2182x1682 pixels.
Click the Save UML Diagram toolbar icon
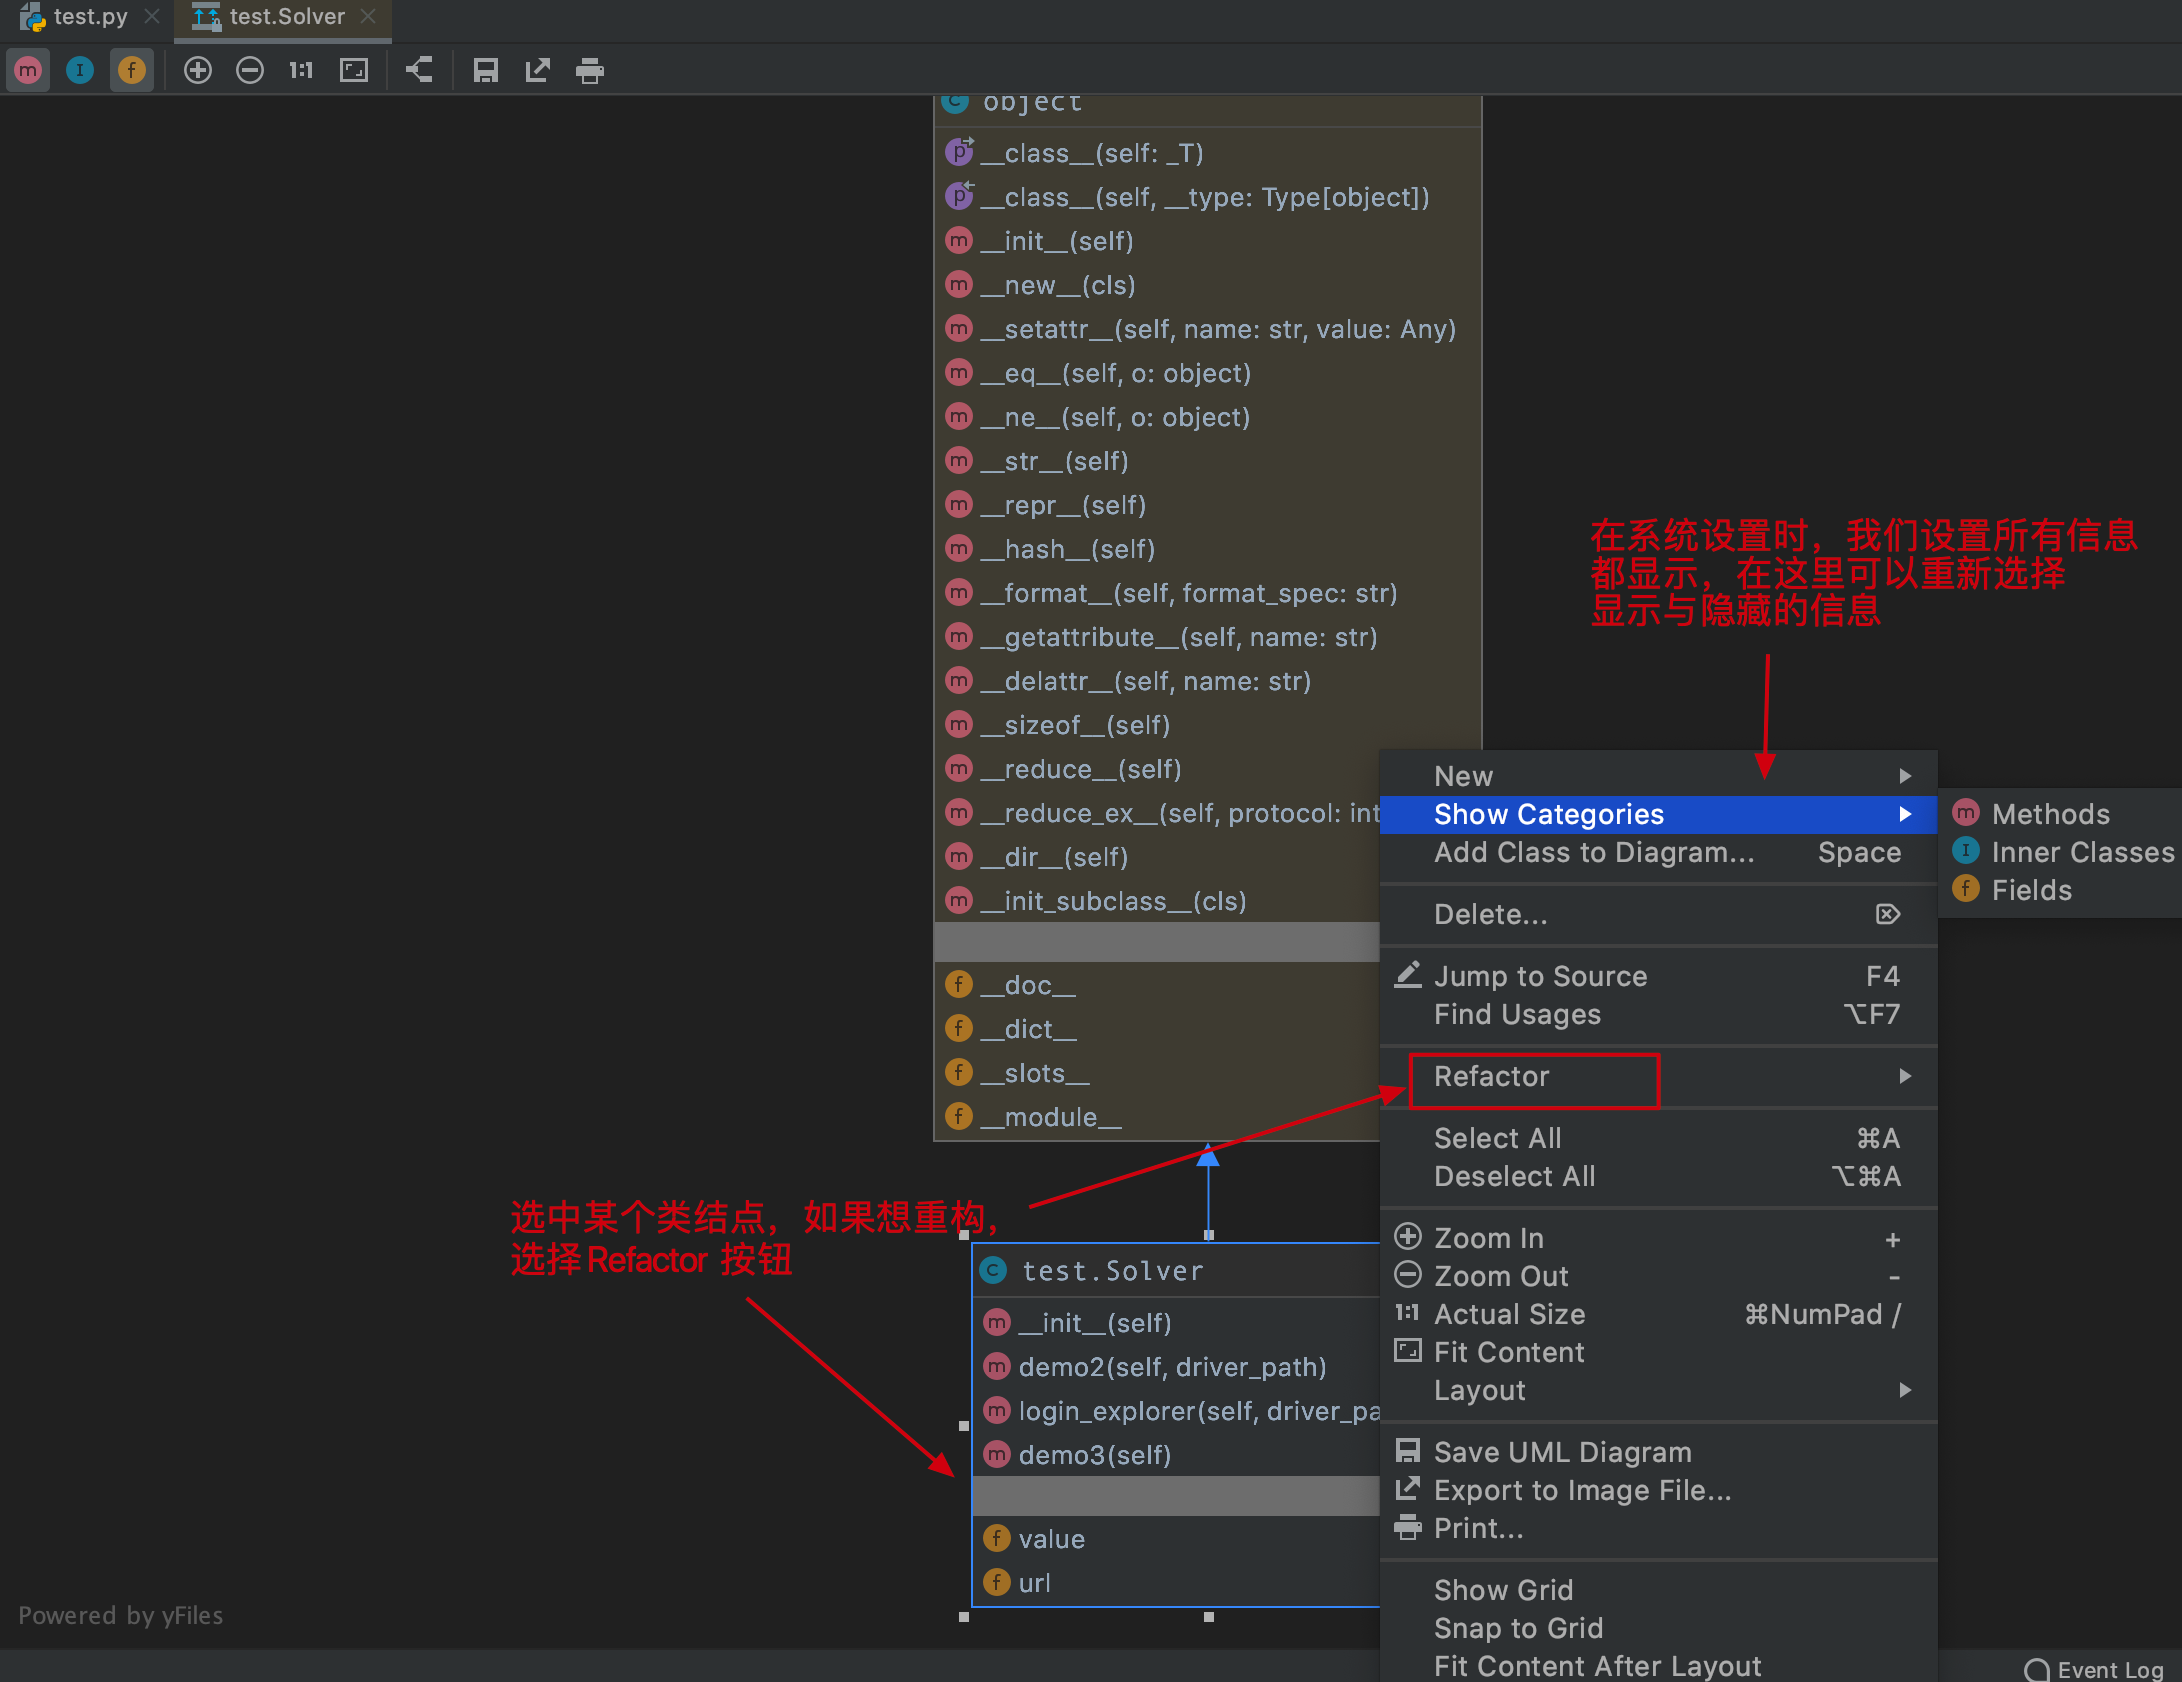pyautogui.click(x=486, y=70)
